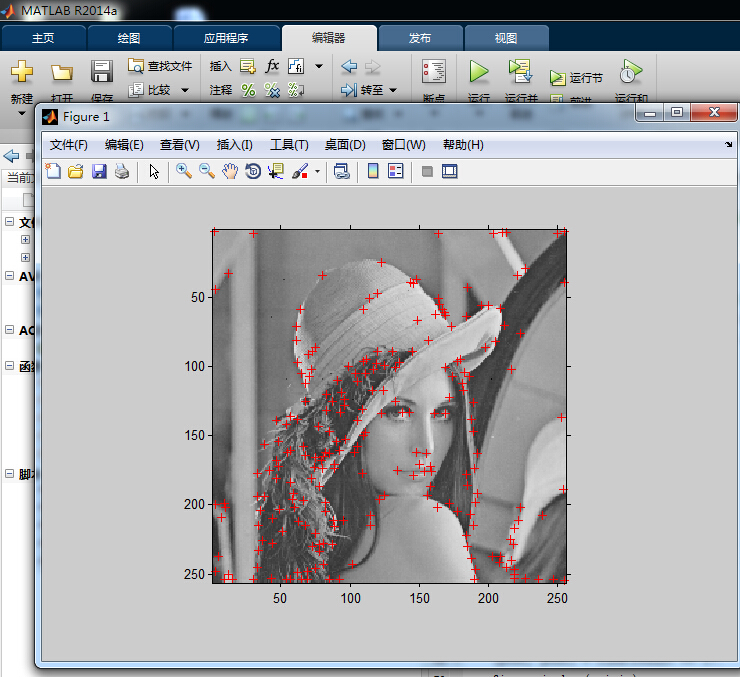Open Figure 窗口(W) menu
This screenshot has width=740, height=677.
404,145
